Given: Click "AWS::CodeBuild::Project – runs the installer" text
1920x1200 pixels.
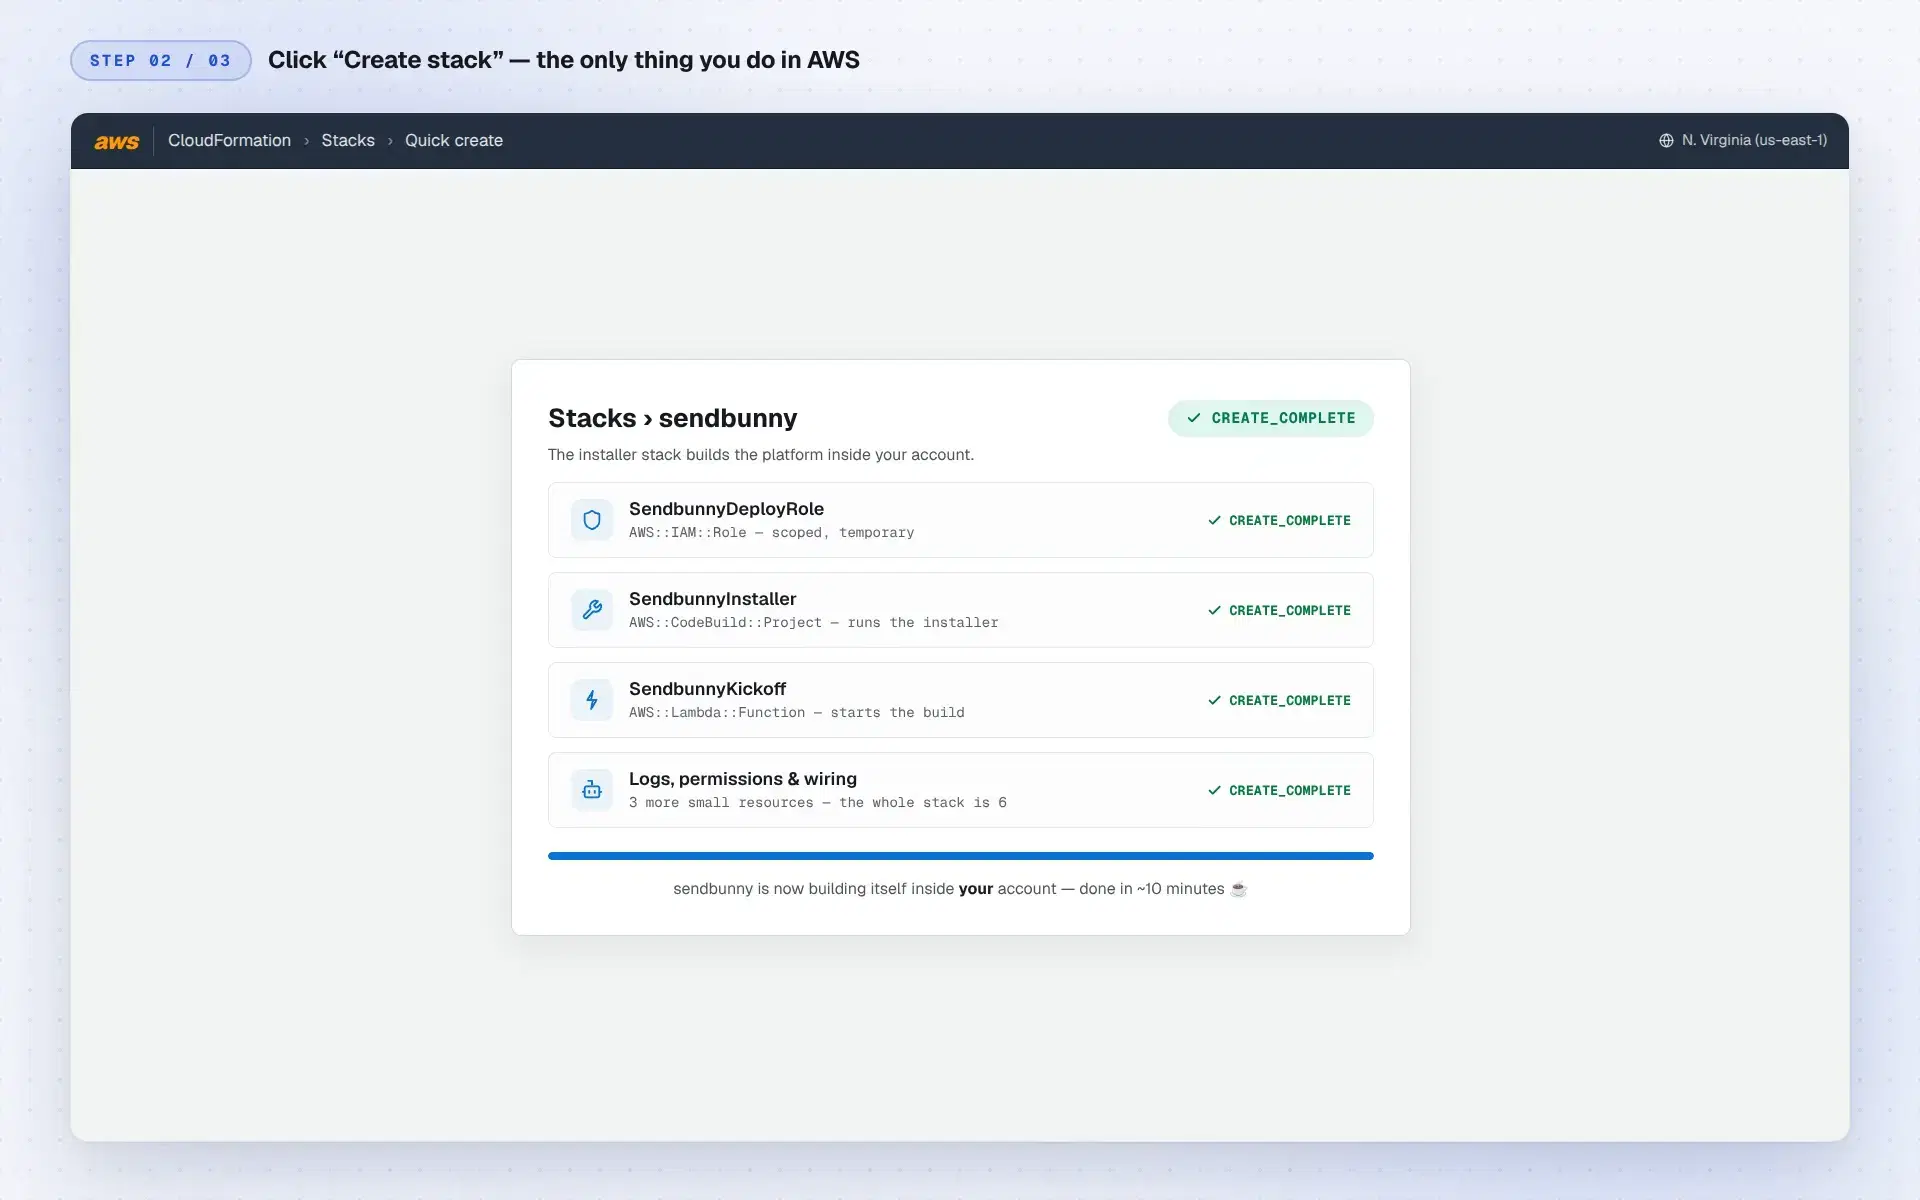Looking at the screenshot, I should [813, 623].
